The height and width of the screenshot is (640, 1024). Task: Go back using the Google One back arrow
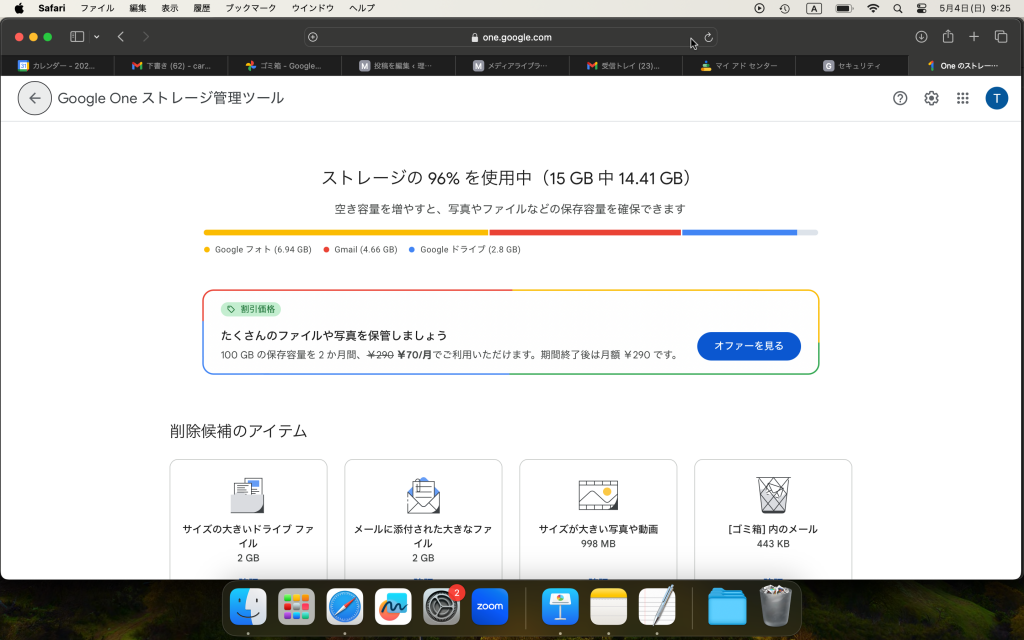(35, 98)
